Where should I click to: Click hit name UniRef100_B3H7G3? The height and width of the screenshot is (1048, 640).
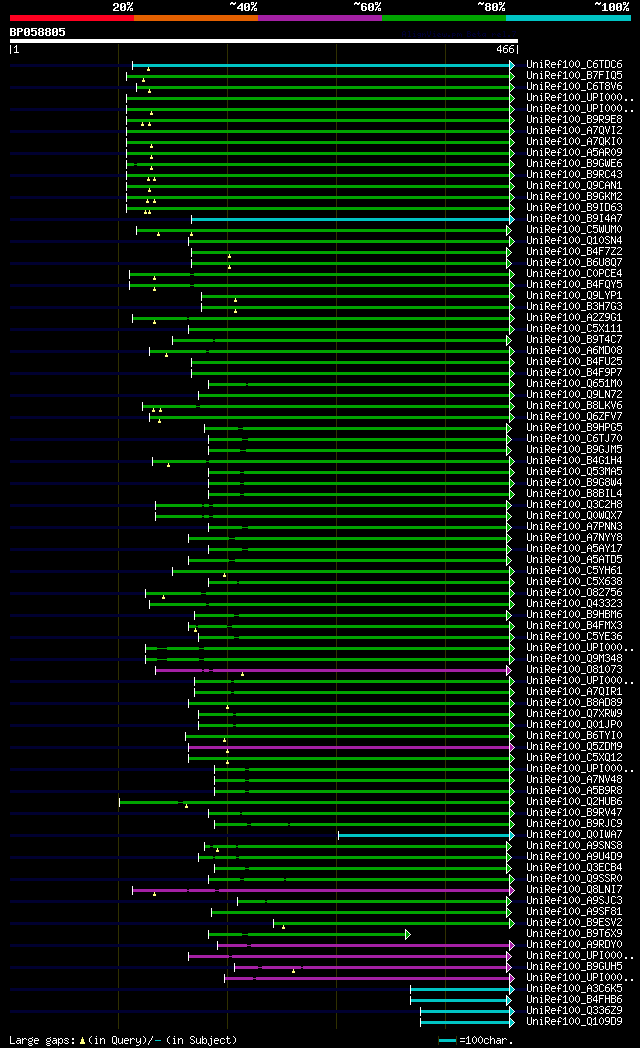click(x=574, y=307)
